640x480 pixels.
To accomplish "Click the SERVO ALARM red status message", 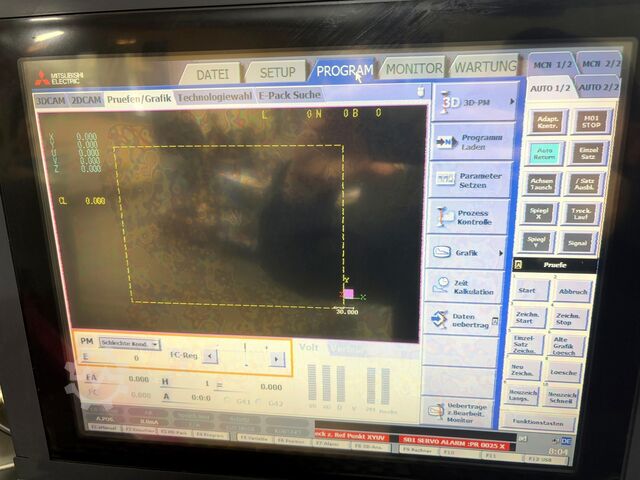I will (x=456, y=442).
